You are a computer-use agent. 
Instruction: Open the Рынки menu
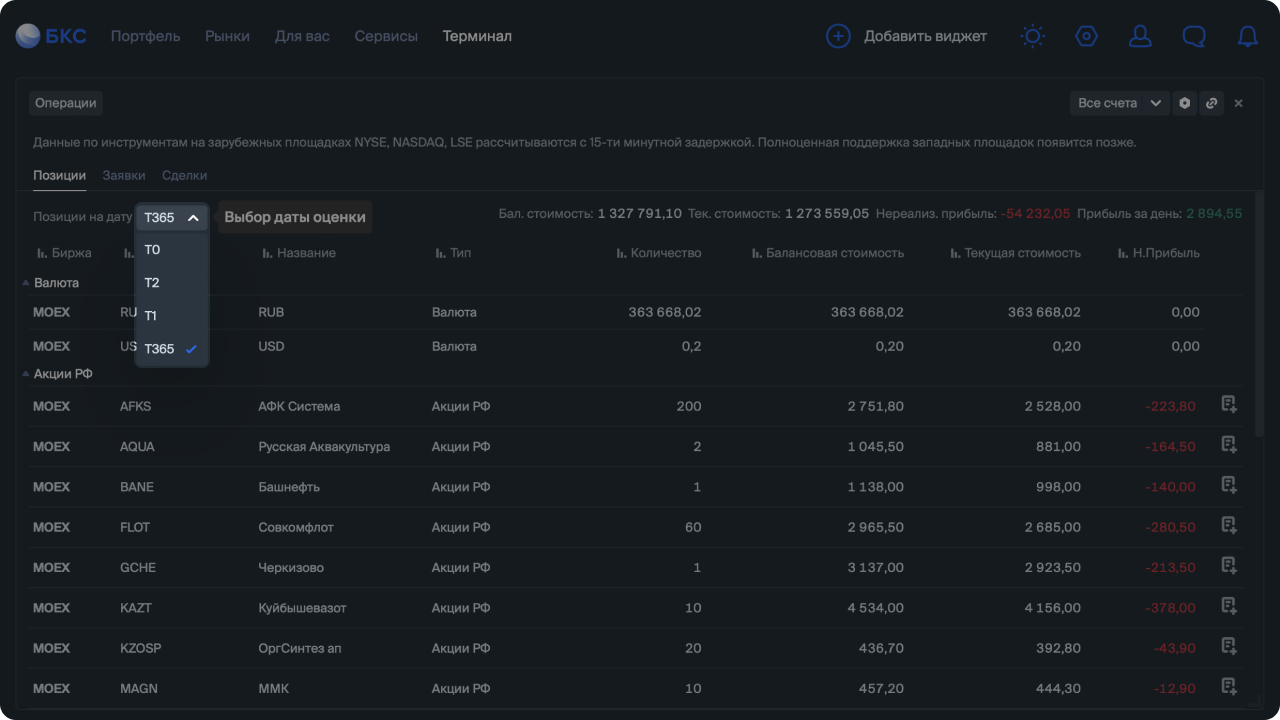pyautogui.click(x=228, y=36)
